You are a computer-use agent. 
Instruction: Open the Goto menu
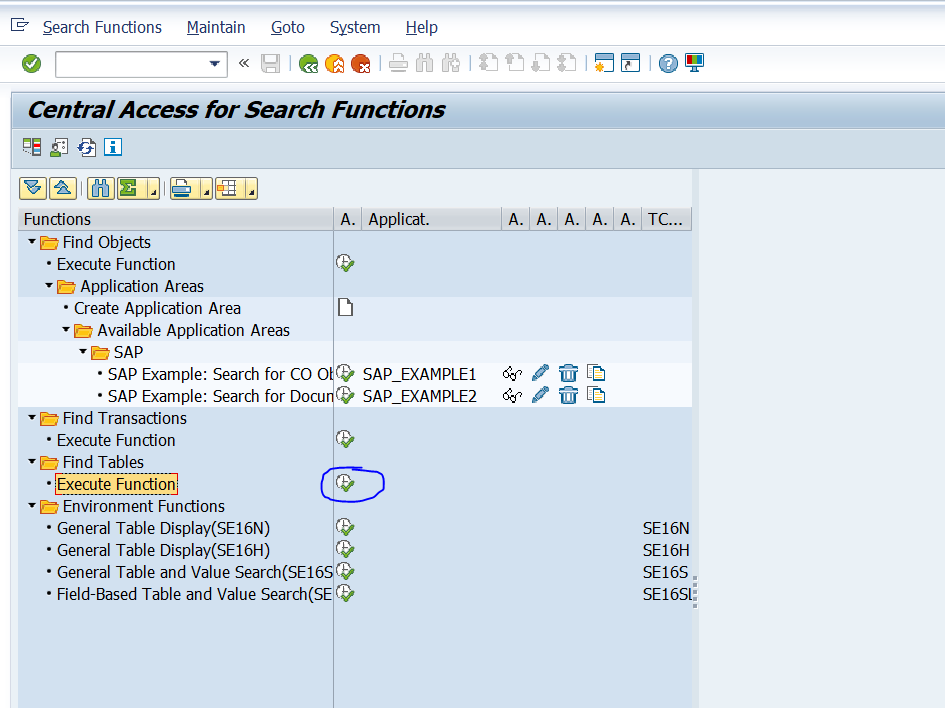pos(287,27)
